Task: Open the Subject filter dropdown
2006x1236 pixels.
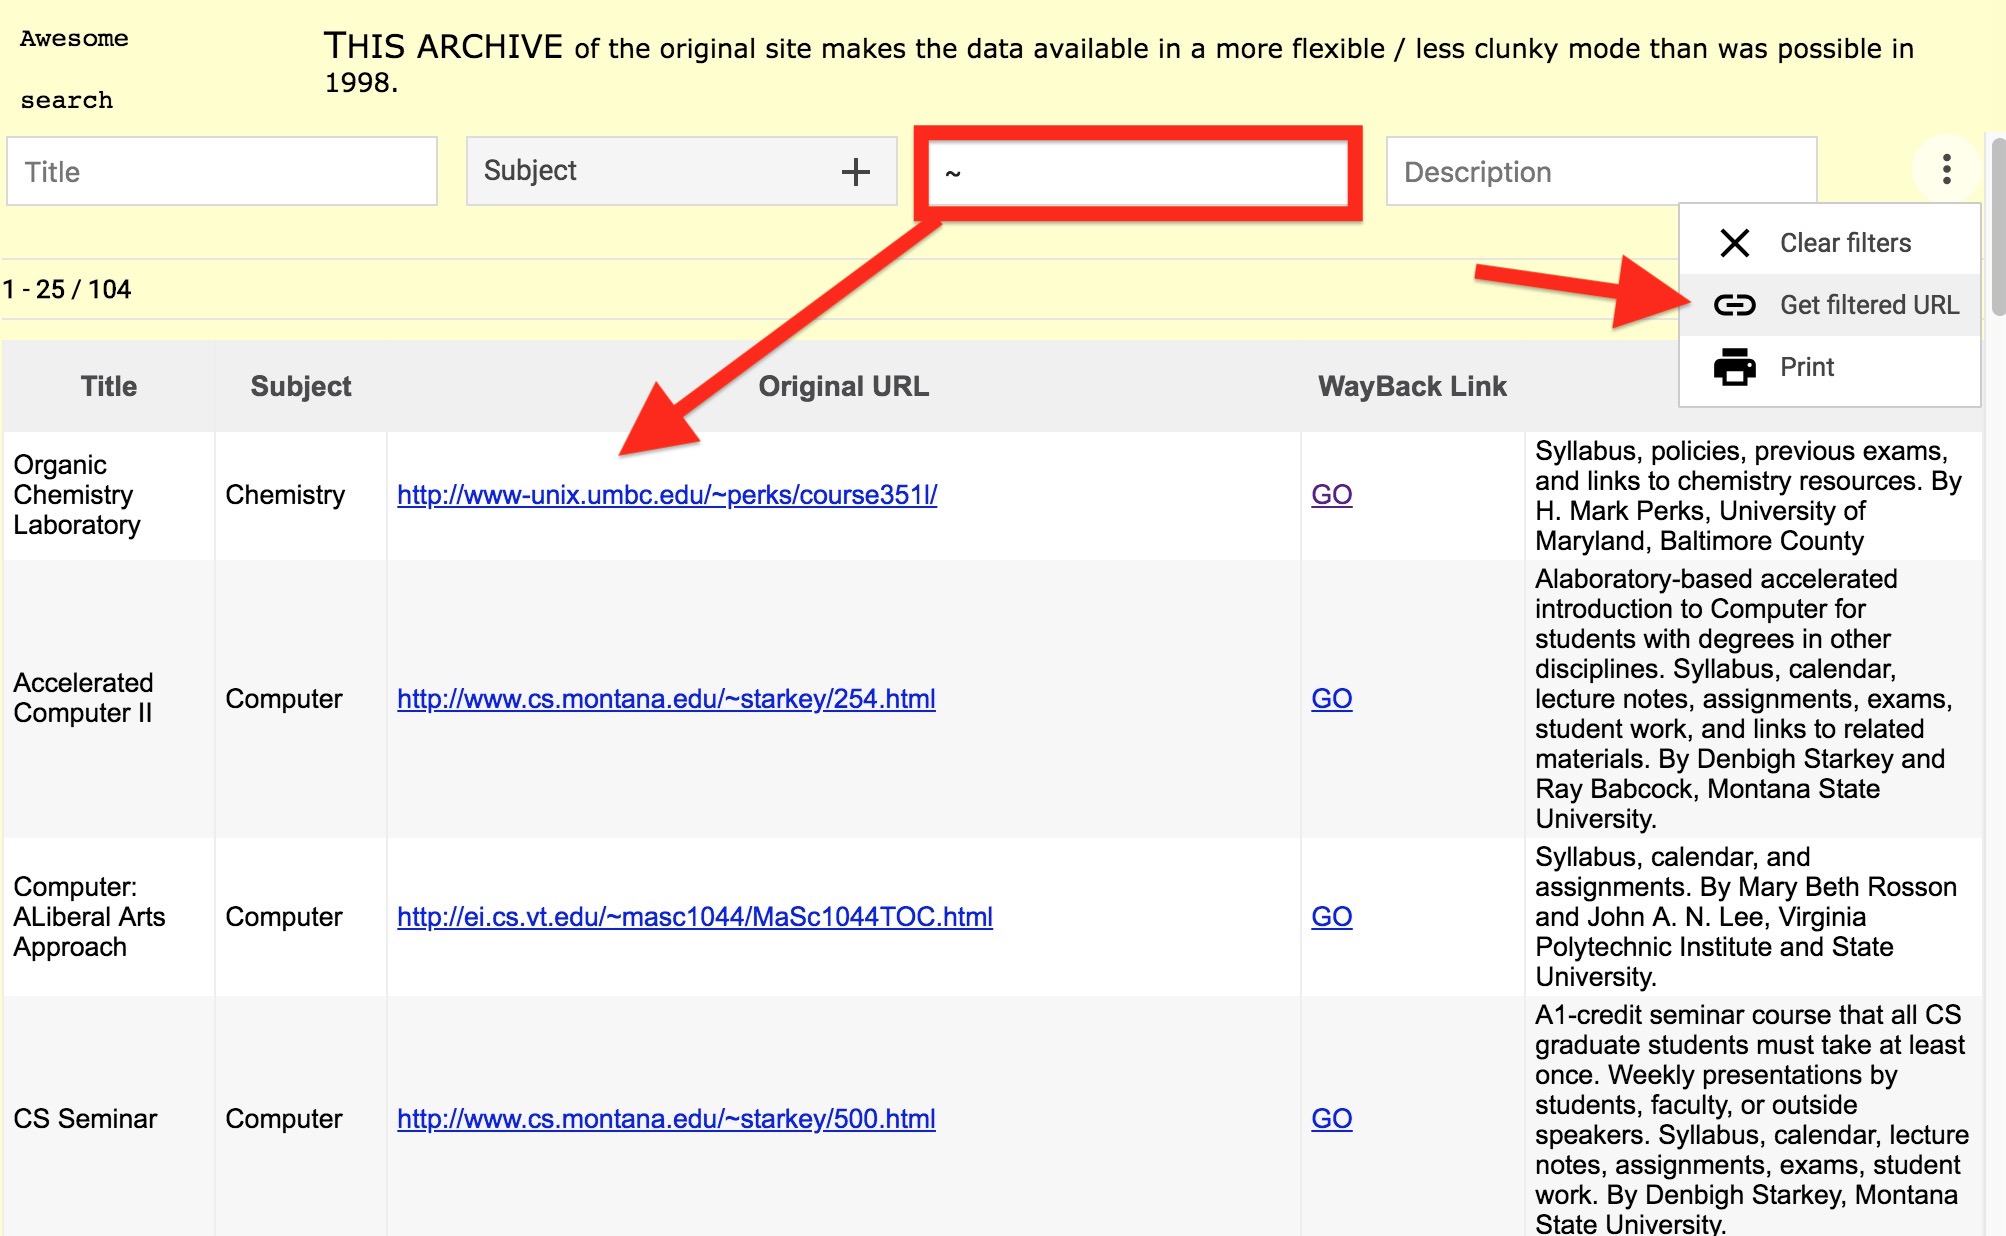Action: click(x=600, y=171)
